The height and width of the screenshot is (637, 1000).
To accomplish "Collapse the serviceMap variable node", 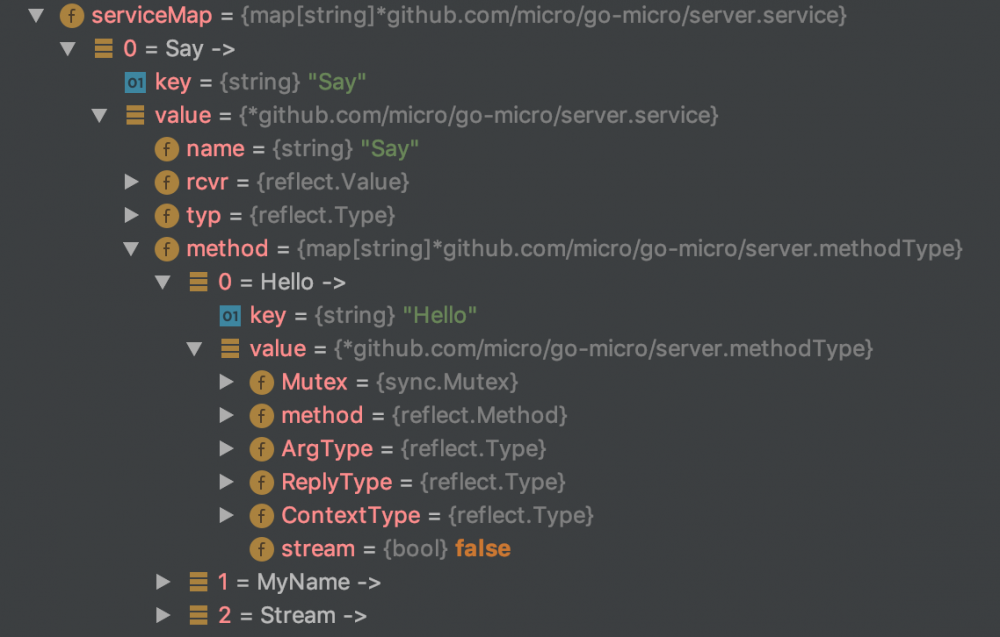I will (x=37, y=16).
